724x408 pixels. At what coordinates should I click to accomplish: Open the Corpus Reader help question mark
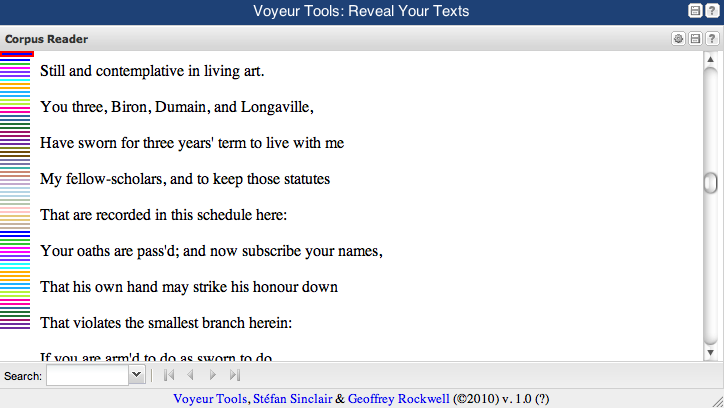tap(712, 39)
